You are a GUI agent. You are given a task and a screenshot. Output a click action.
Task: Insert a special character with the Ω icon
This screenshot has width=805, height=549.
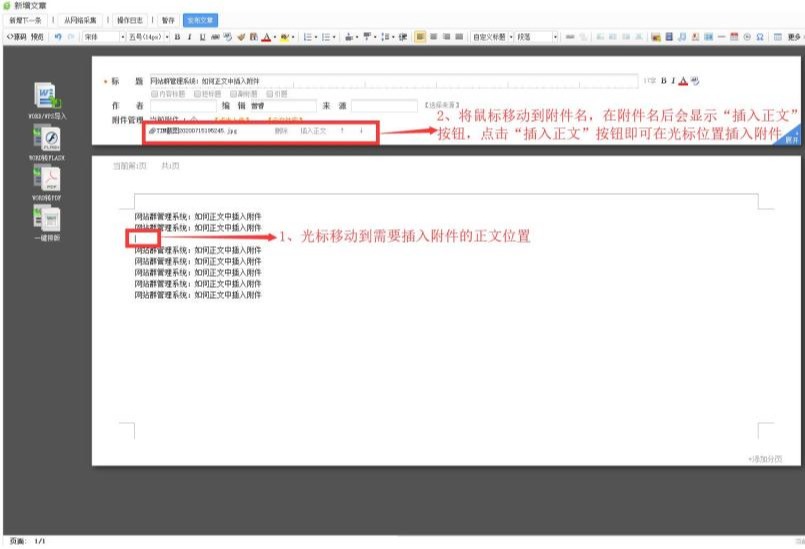761,37
